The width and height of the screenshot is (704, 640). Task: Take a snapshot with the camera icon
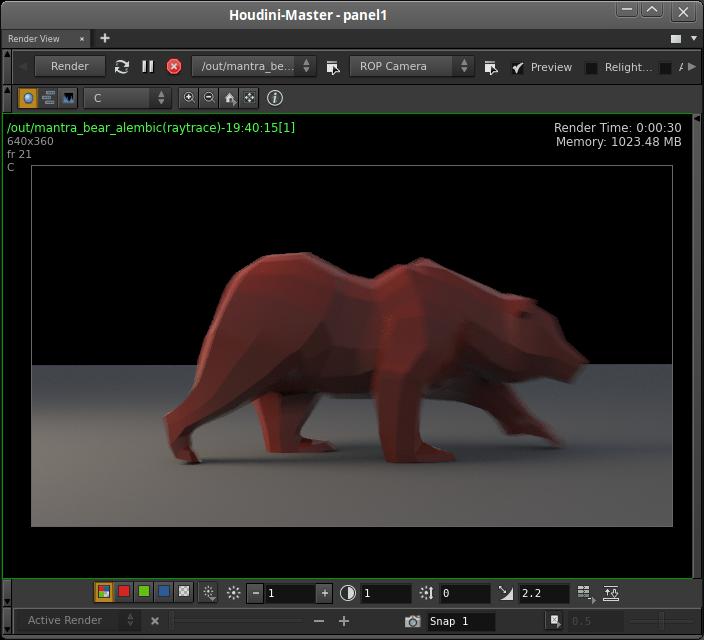pos(412,621)
